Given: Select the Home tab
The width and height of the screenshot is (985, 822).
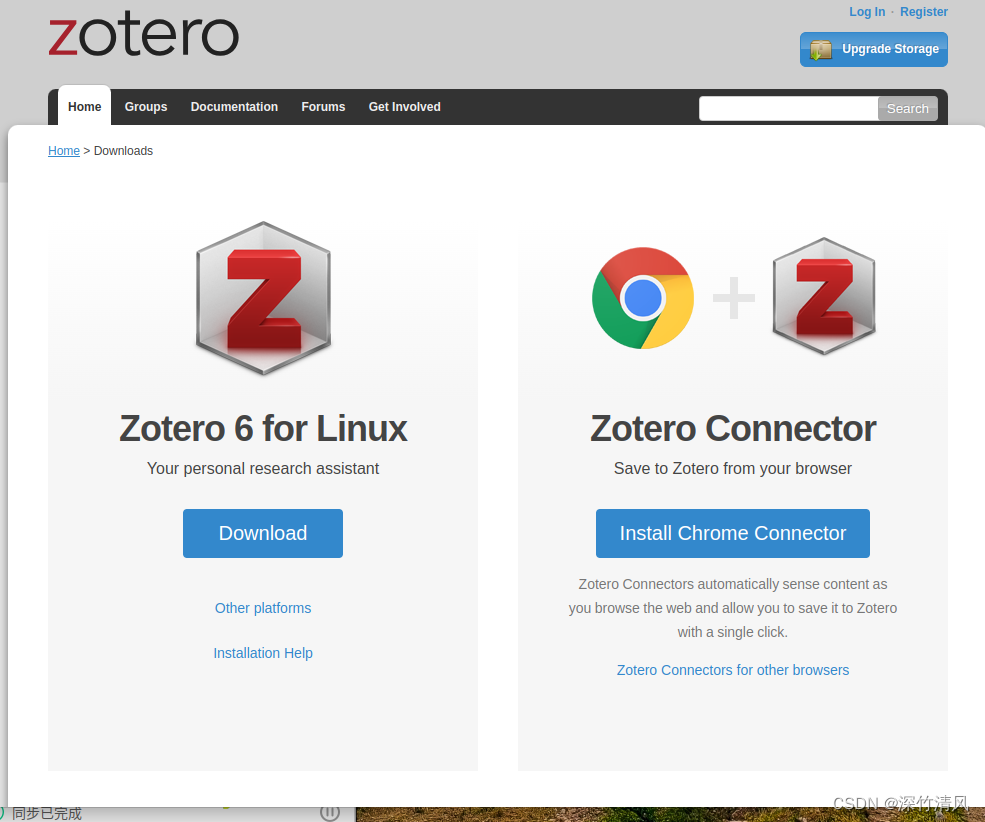Looking at the screenshot, I should coord(84,106).
